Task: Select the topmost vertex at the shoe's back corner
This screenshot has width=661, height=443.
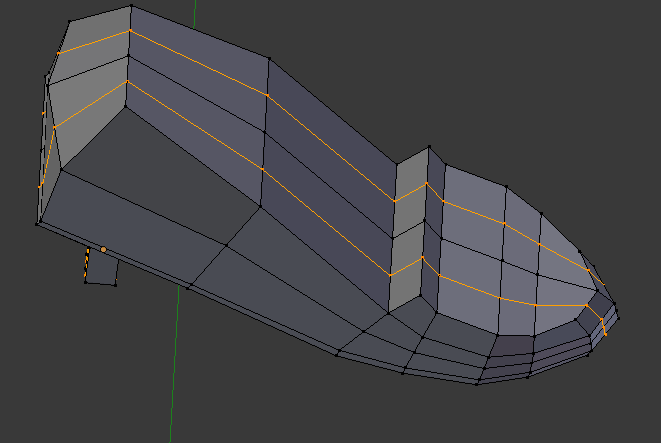Action: click(132, 6)
